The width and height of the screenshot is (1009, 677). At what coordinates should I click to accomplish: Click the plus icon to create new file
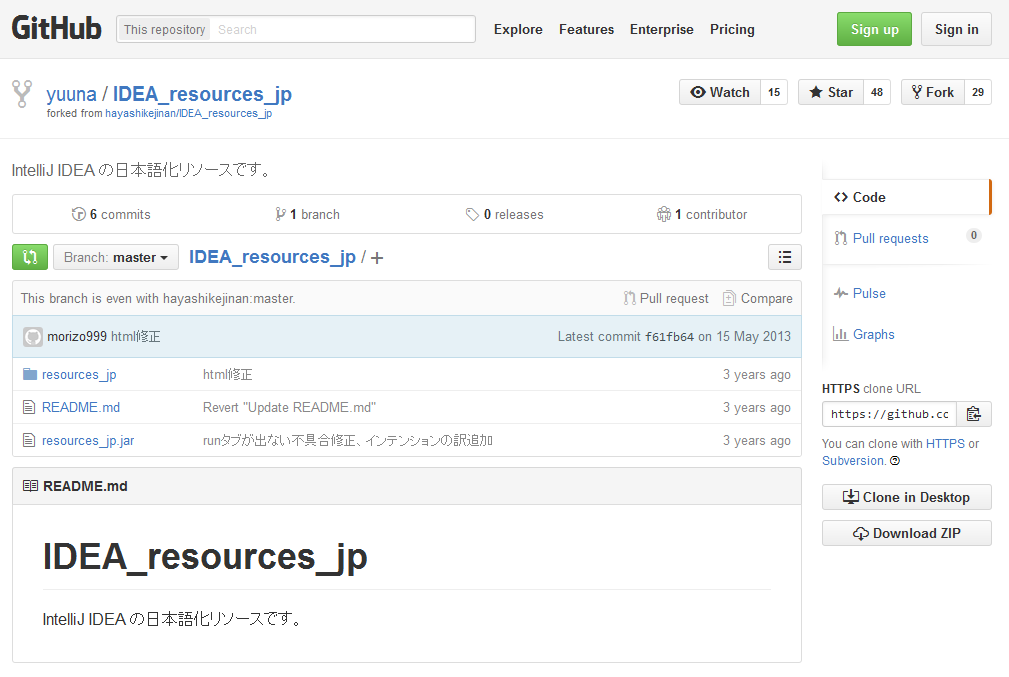pyautogui.click(x=377, y=258)
